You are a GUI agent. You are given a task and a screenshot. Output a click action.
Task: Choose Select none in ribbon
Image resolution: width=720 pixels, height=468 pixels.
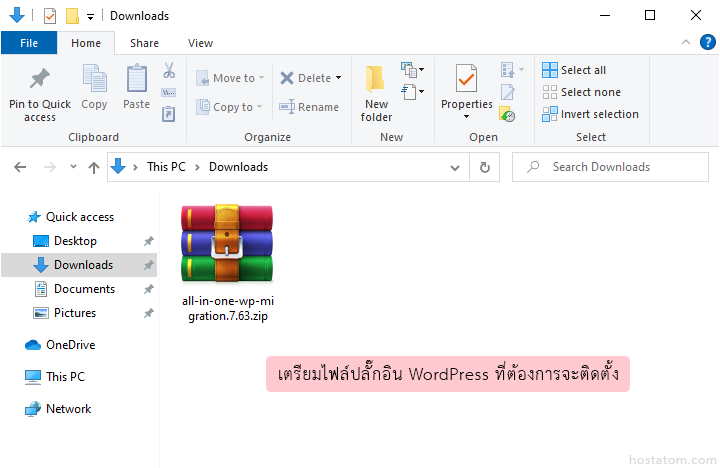pos(580,92)
